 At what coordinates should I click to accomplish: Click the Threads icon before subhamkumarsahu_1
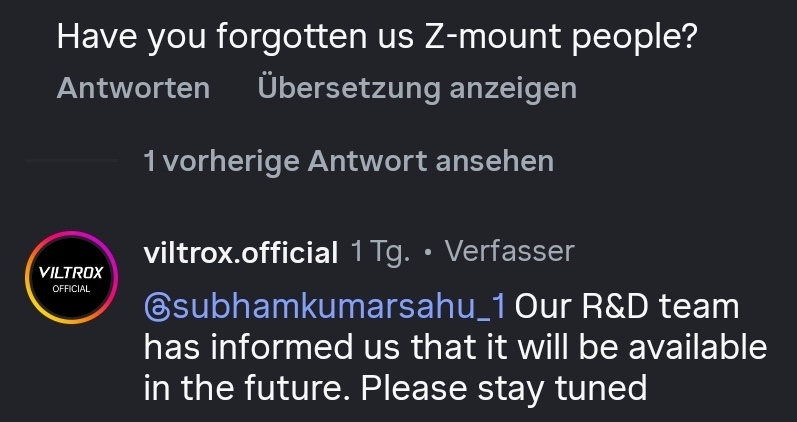[x=158, y=307]
